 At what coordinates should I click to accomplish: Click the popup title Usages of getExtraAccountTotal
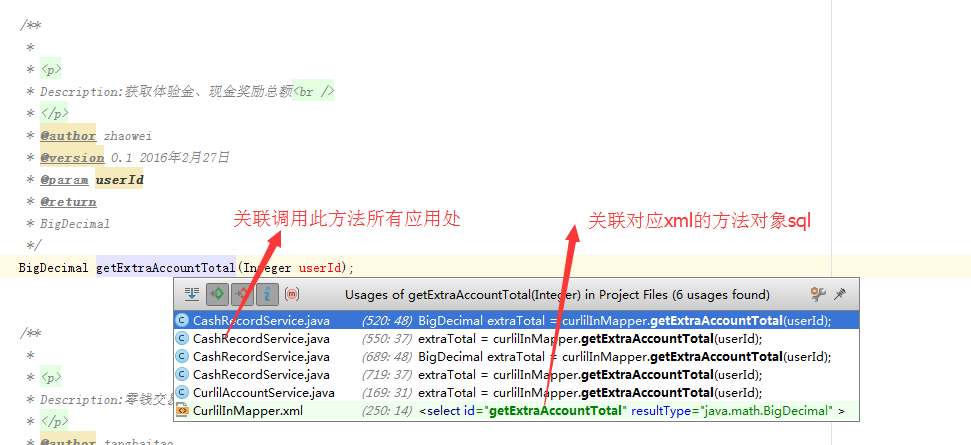[x=557, y=295]
